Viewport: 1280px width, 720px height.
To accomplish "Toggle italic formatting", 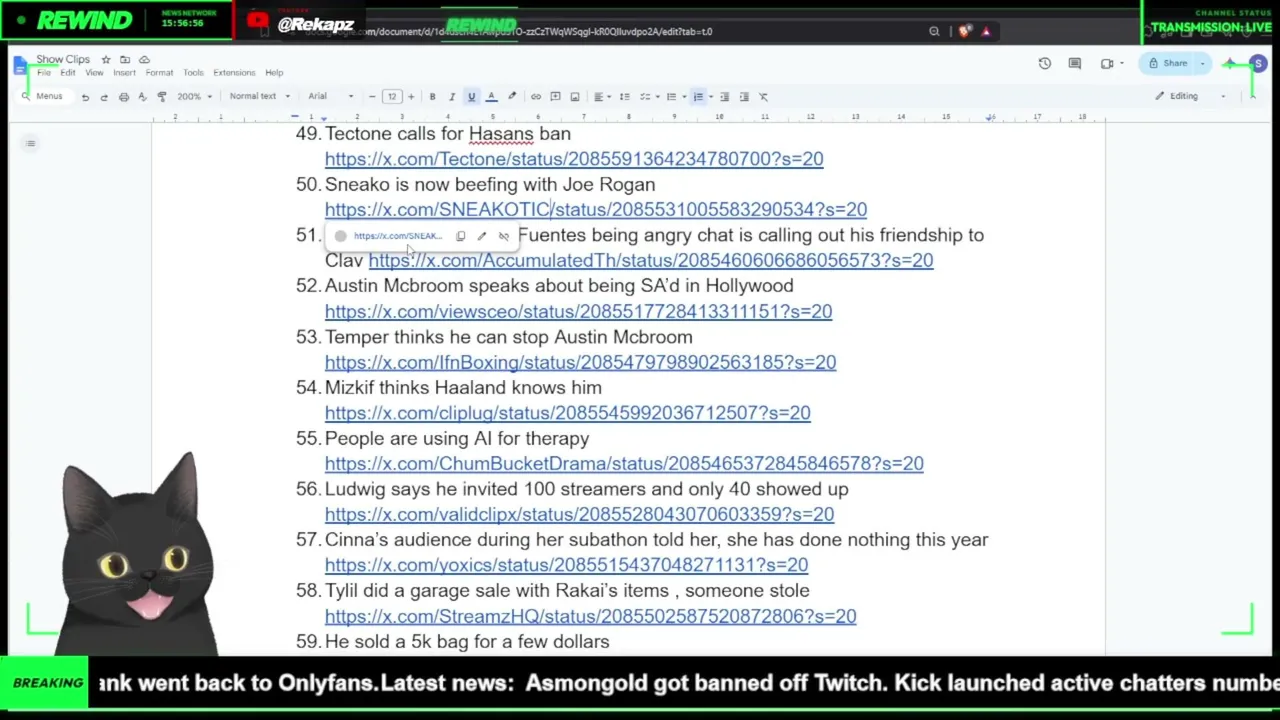I will [452, 97].
